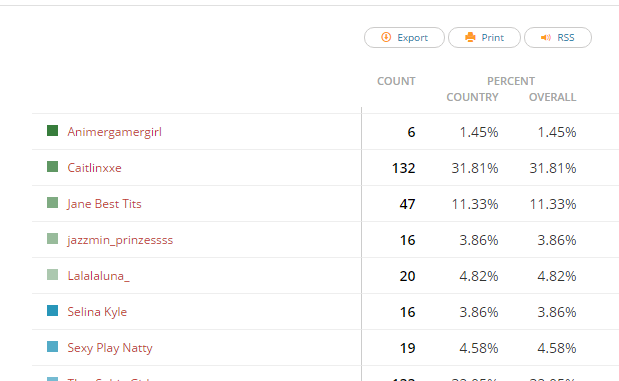This screenshot has width=619, height=381.
Task: Open the Selina Kyle link
Action: pyautogui.click(x=97, y=312)
